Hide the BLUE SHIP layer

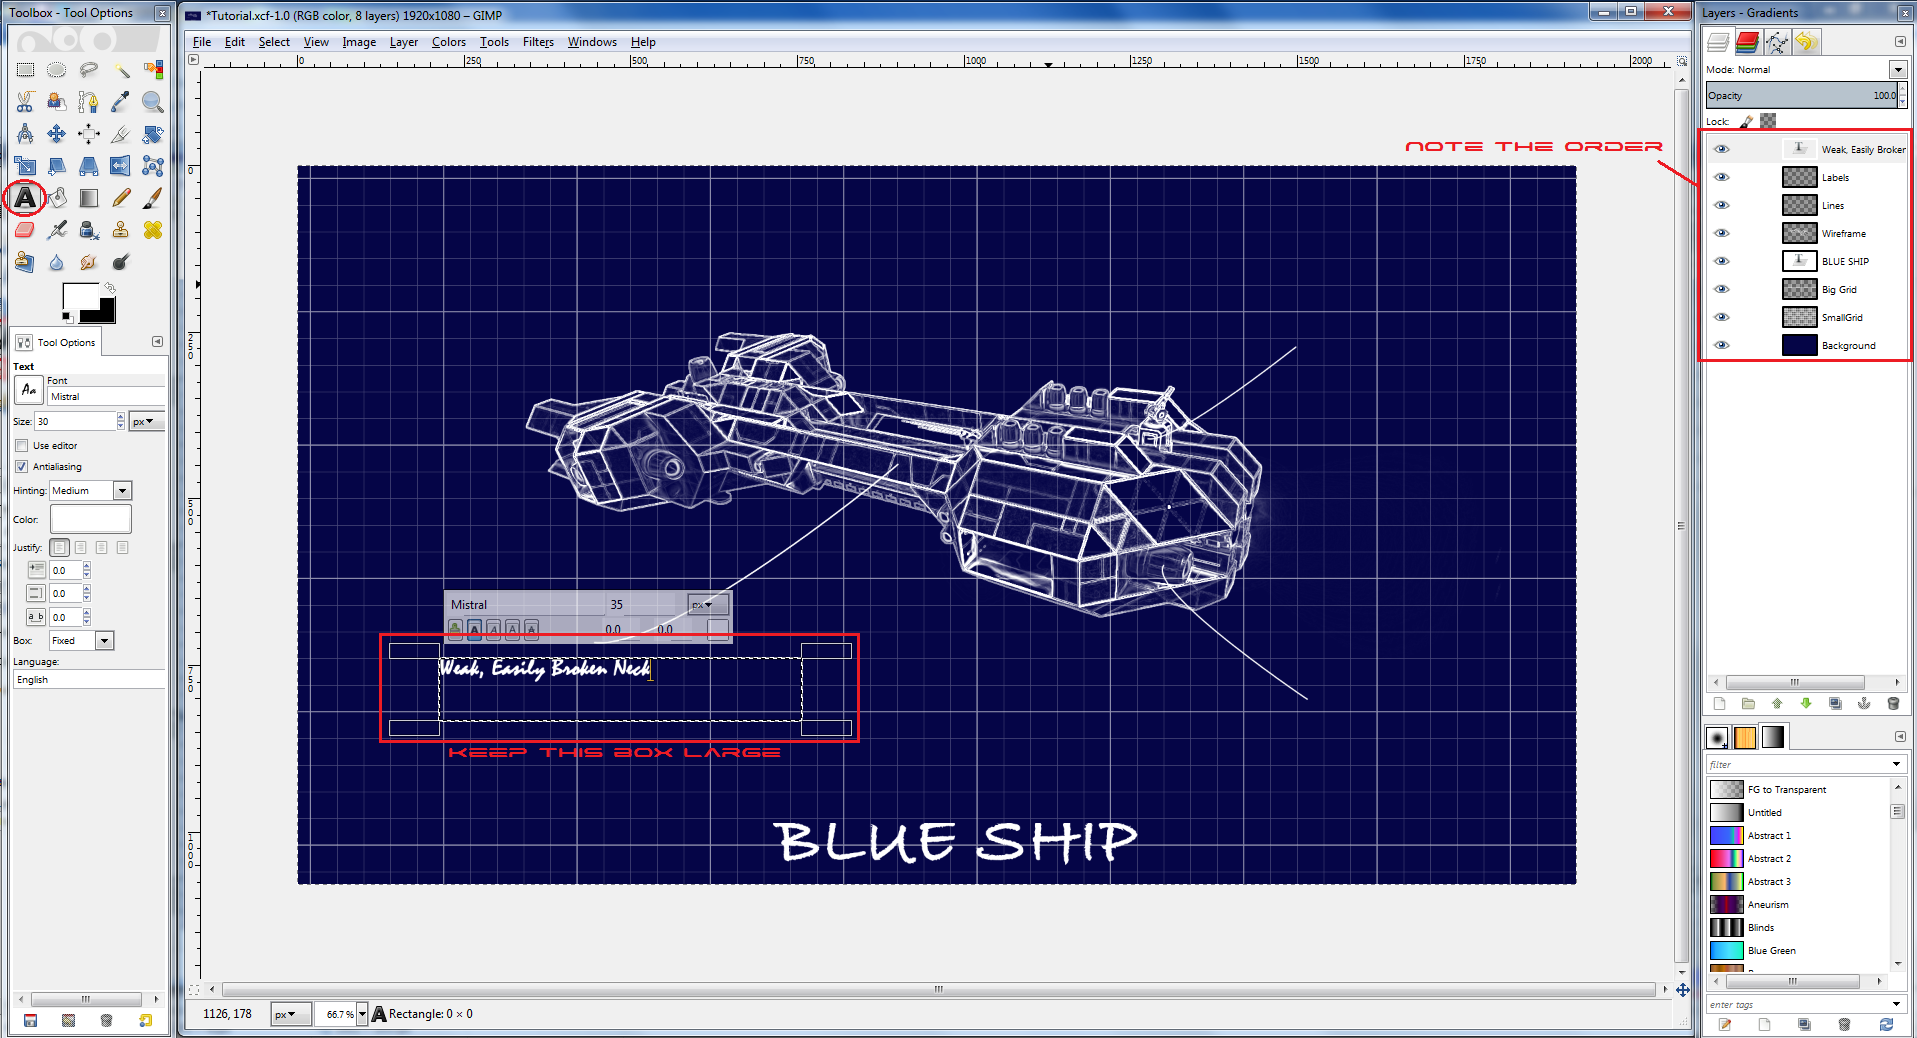(x=1721, y=261)
